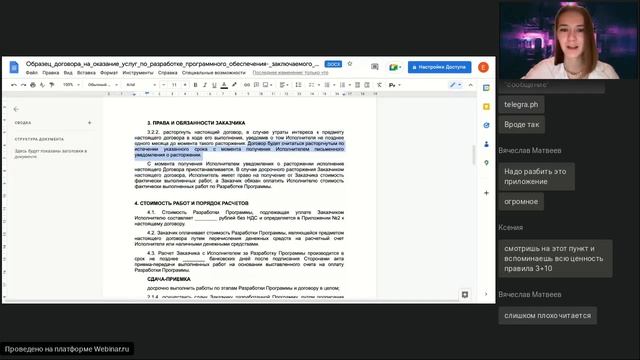Star the document
The width and height of the screenshot is (640, 360).
pos(350,64)
